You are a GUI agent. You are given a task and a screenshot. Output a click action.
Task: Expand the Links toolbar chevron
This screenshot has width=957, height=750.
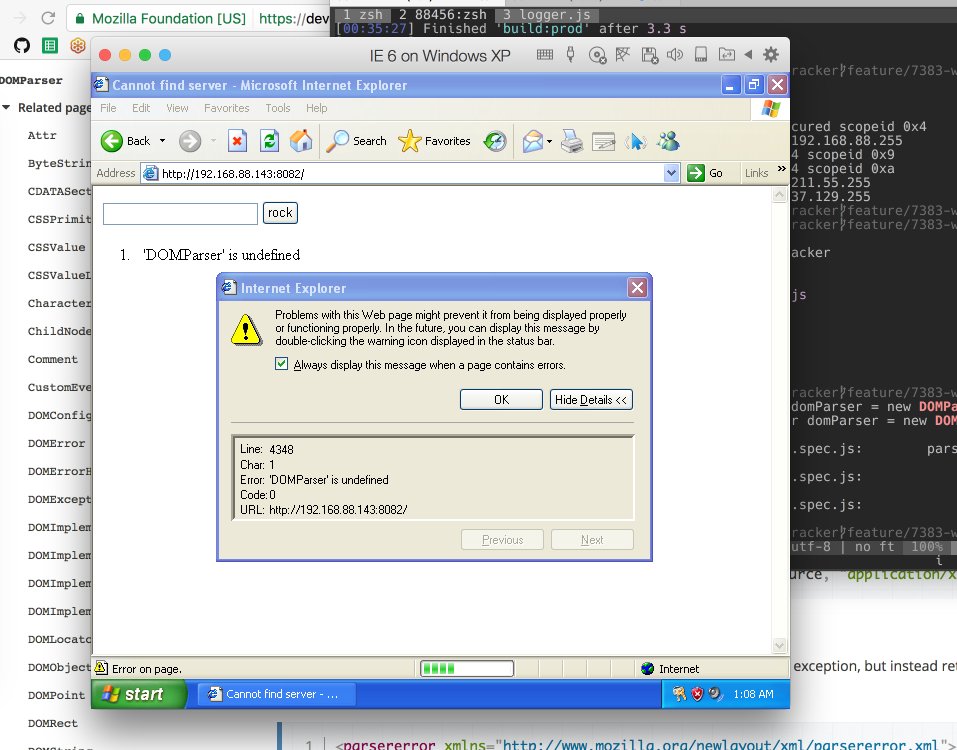click(x=782, y=168)
